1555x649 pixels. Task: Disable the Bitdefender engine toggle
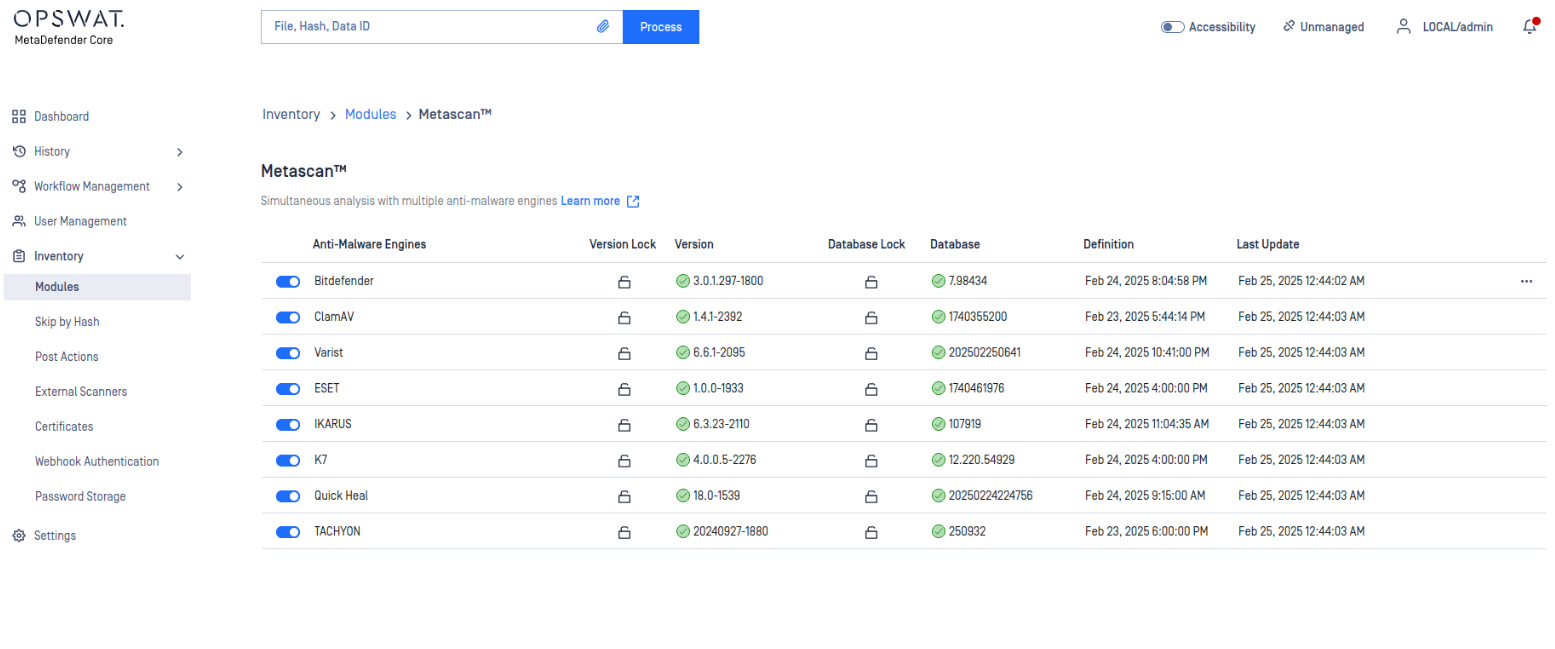coord(288,282)
